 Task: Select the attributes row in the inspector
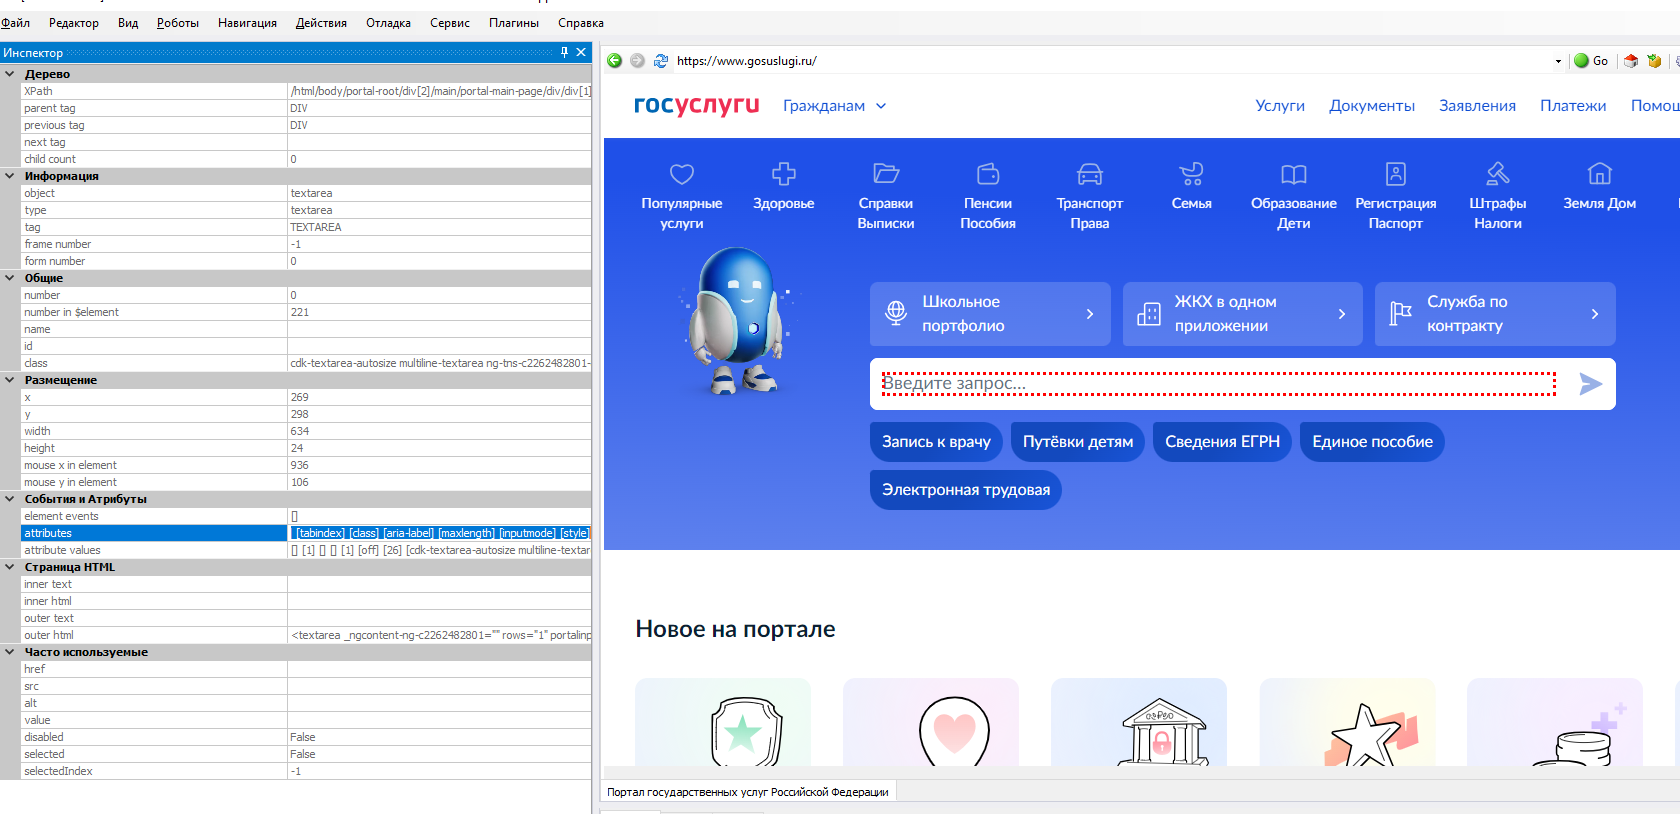(306, 533)
